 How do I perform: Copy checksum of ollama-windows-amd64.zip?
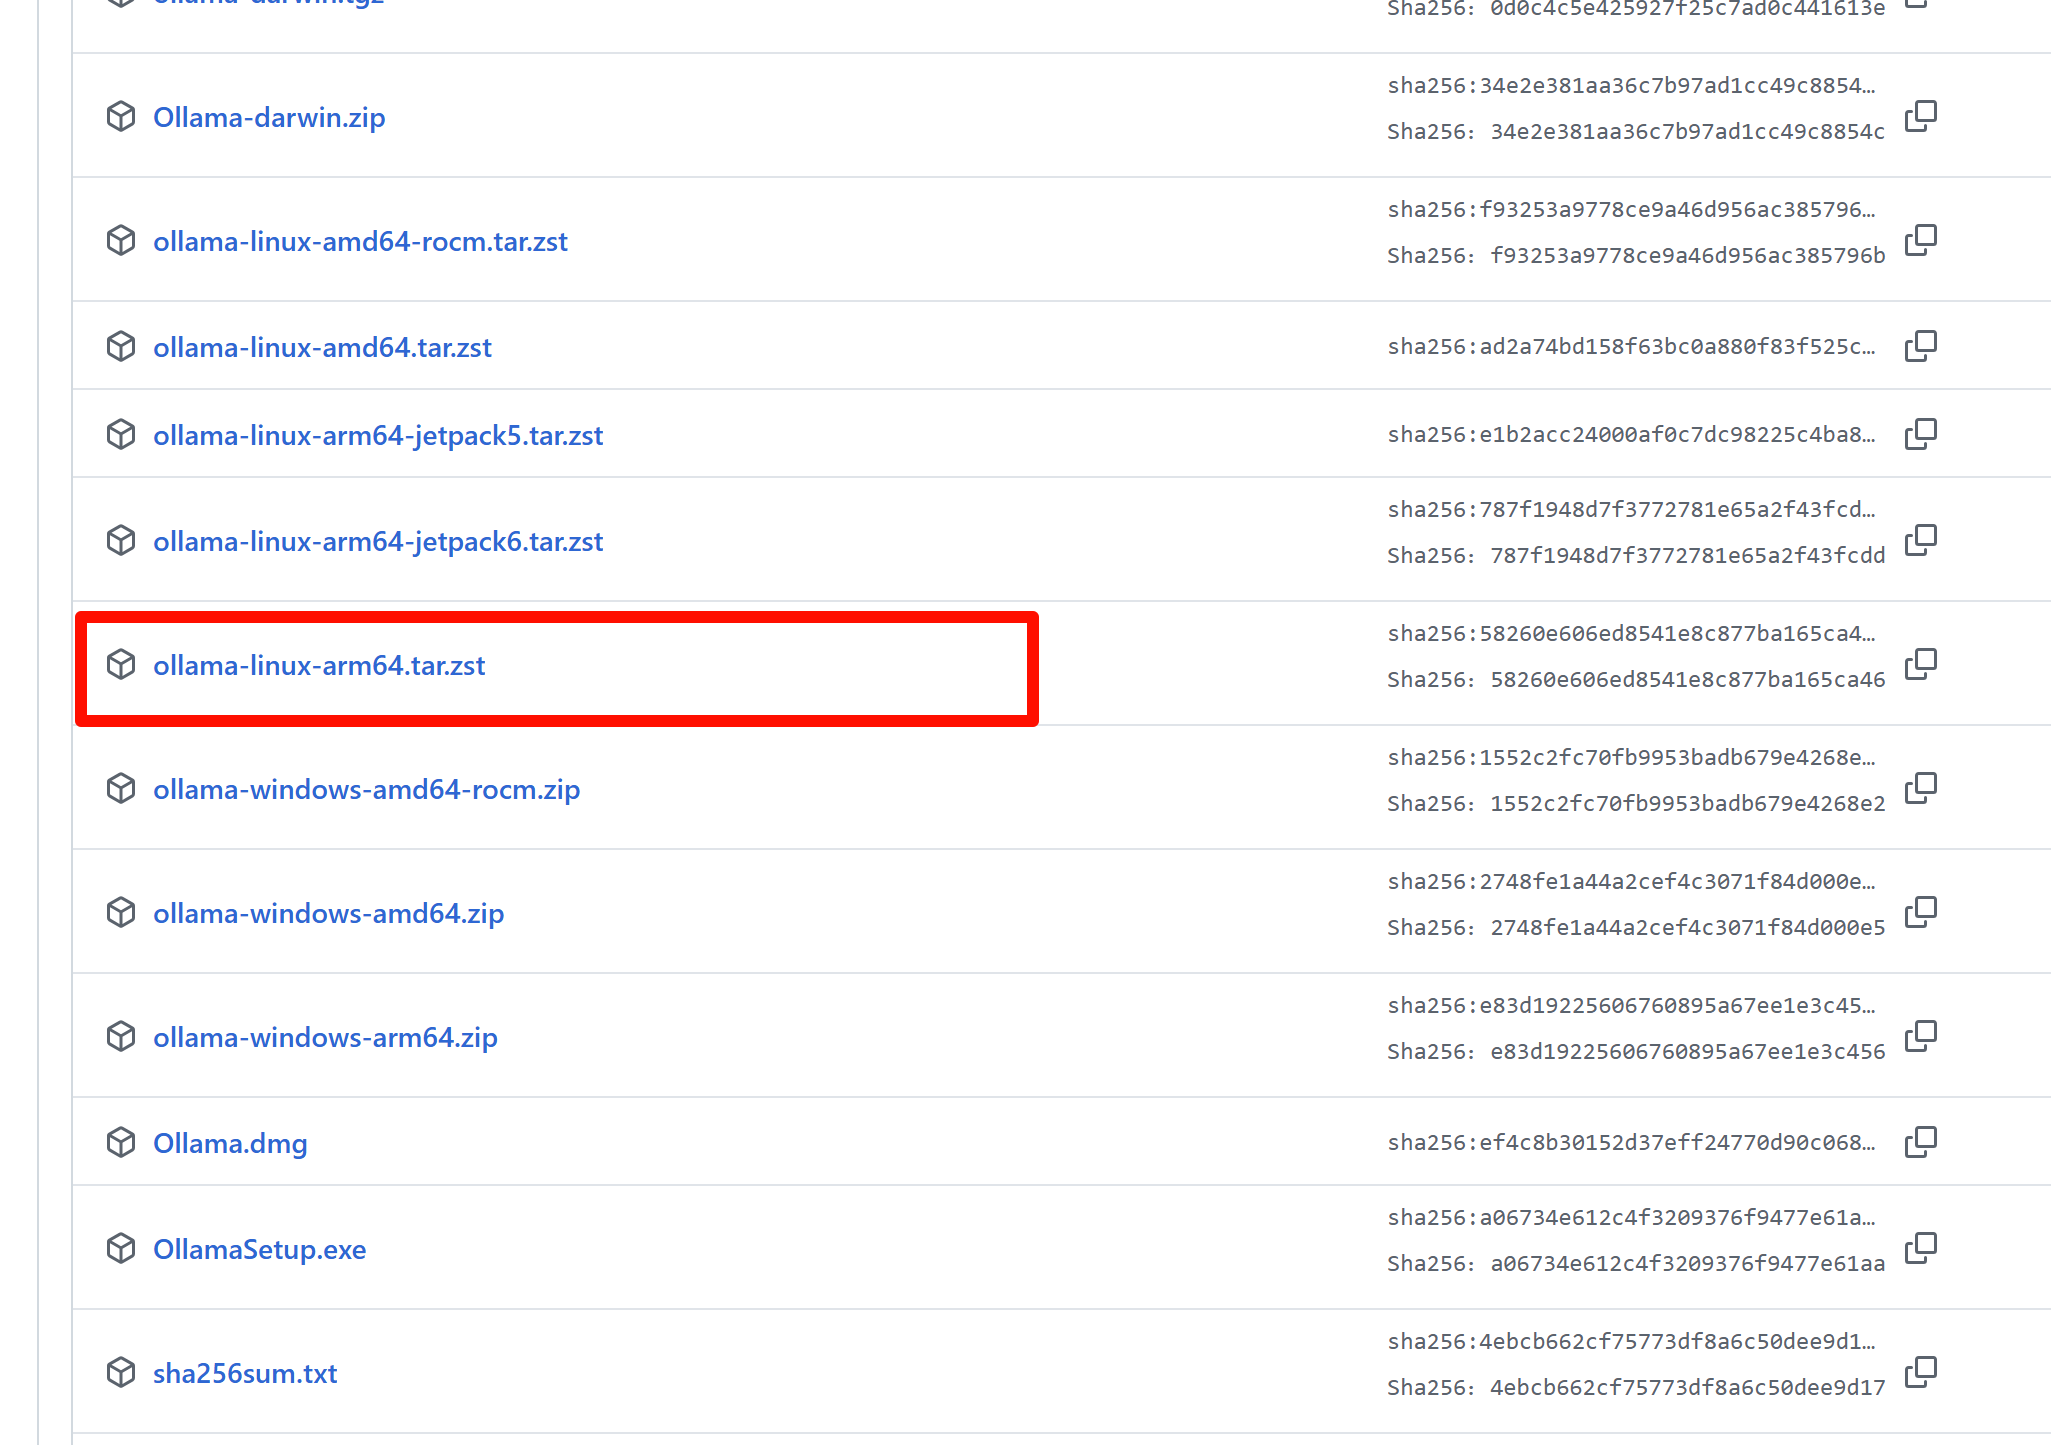coord(1920,912)
